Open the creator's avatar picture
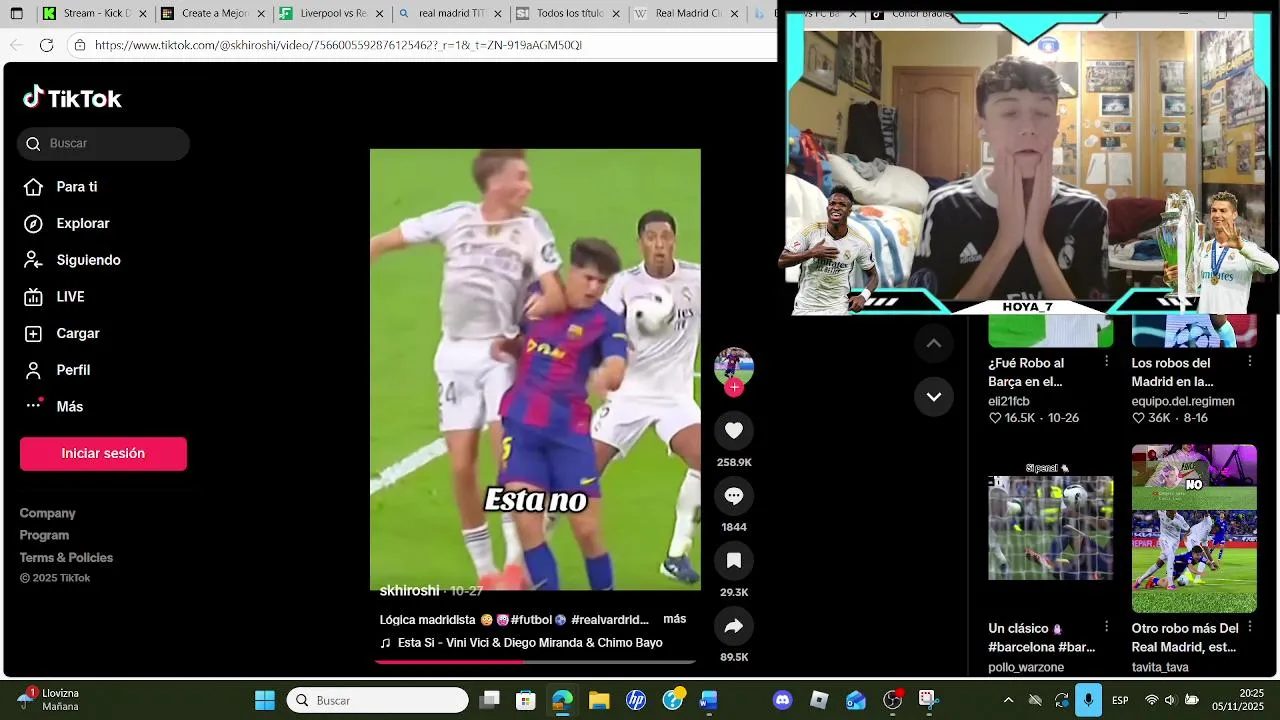 pos(734,366)
